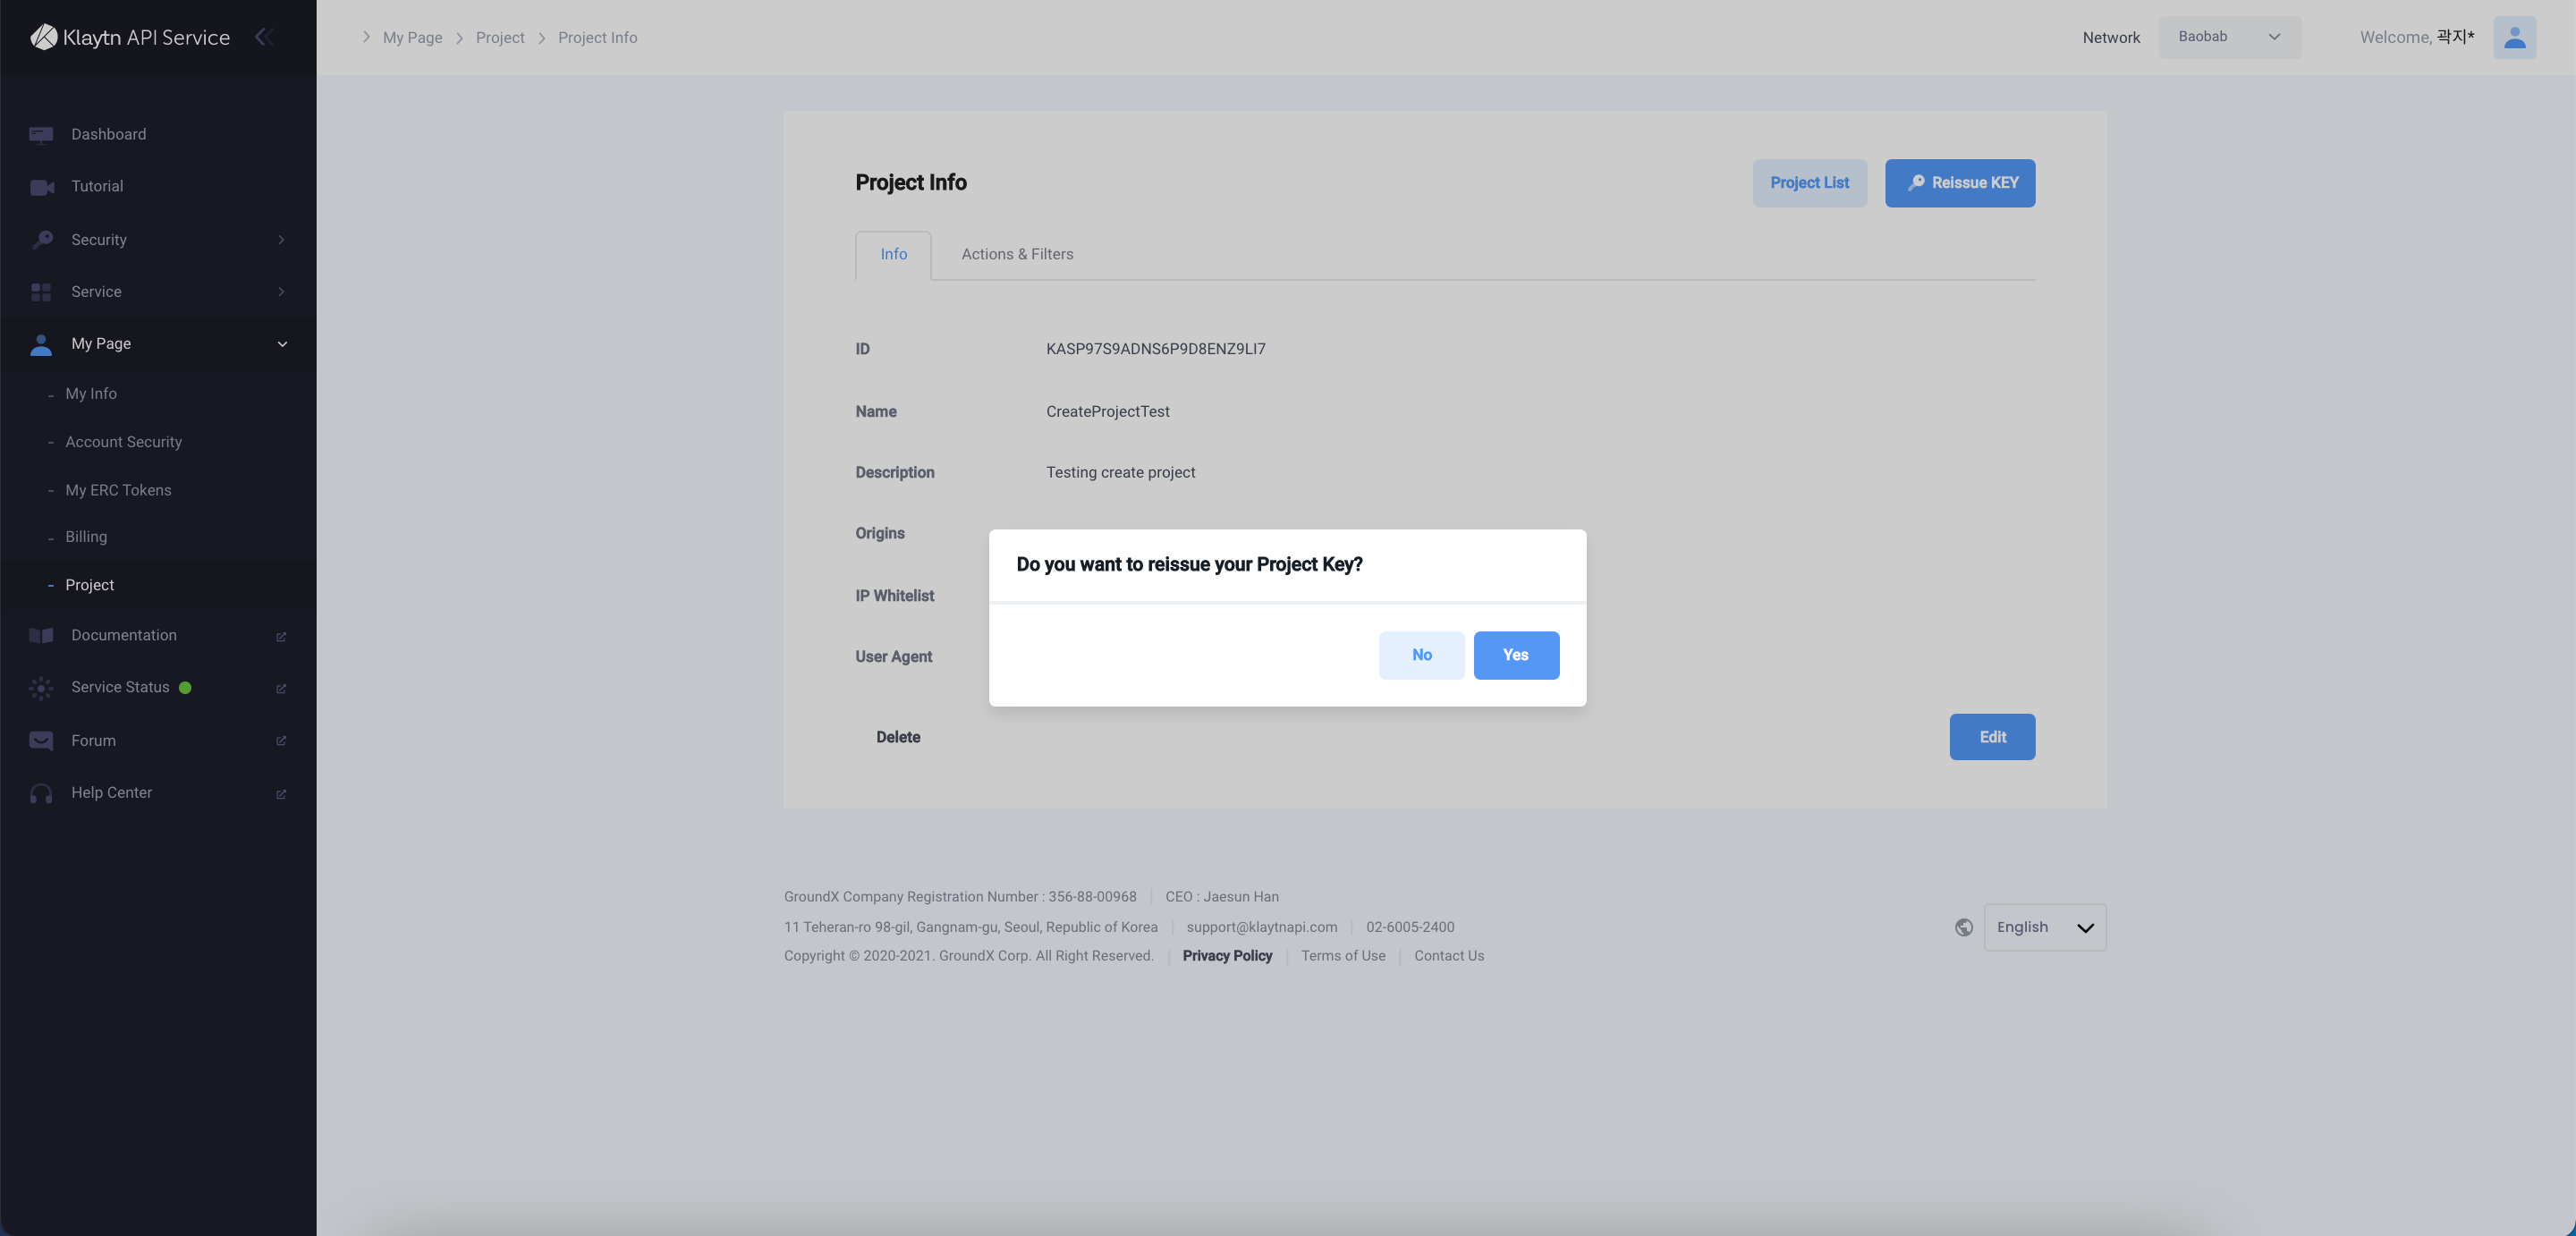2576x1236 pixels.
Task: Dismiss dialog by clicking No button
Action: click(1421, 654)
